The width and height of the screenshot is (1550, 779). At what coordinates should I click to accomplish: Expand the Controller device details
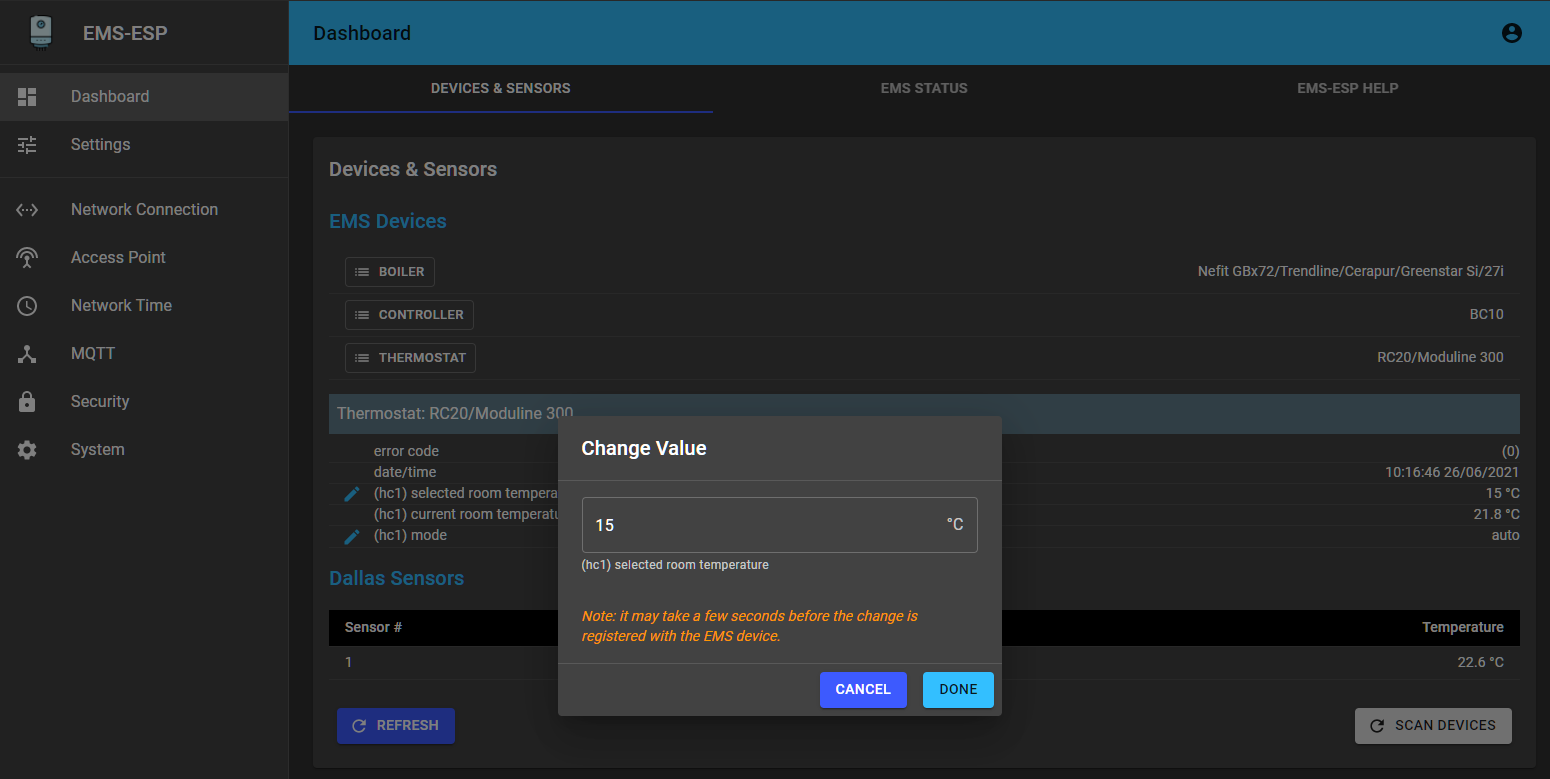409,315
